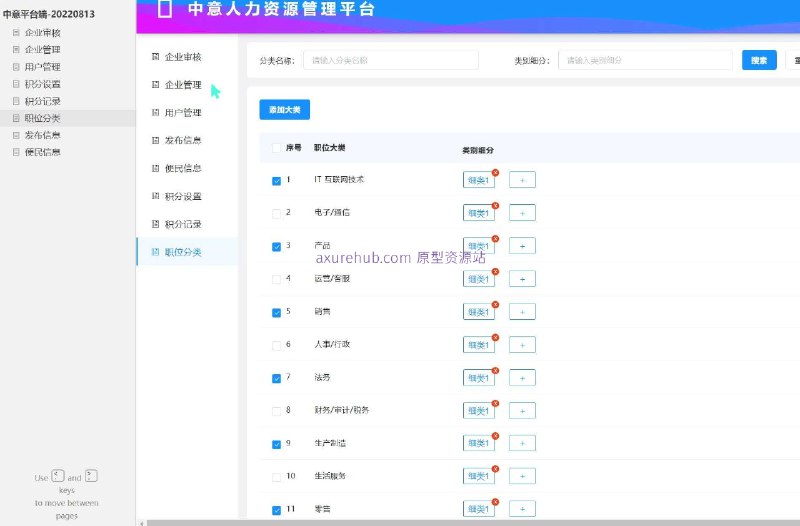Remove 细类1 tag in 法务 row

click(x=495, y=370)
